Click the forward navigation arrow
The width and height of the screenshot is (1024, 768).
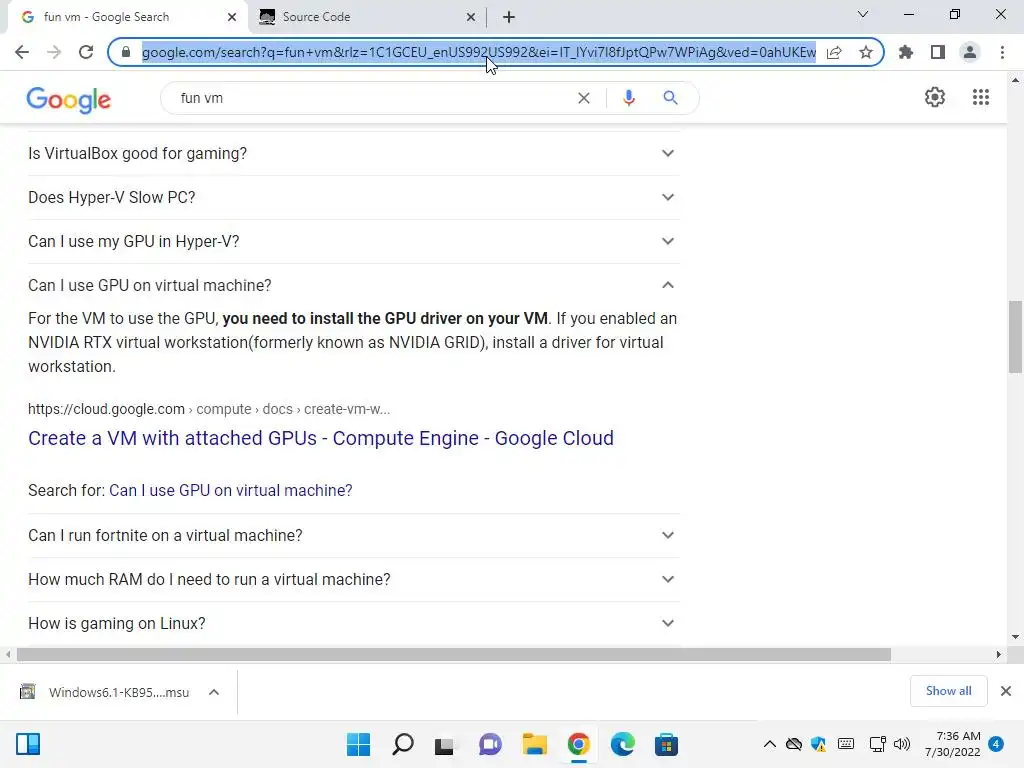coord(54,52)
